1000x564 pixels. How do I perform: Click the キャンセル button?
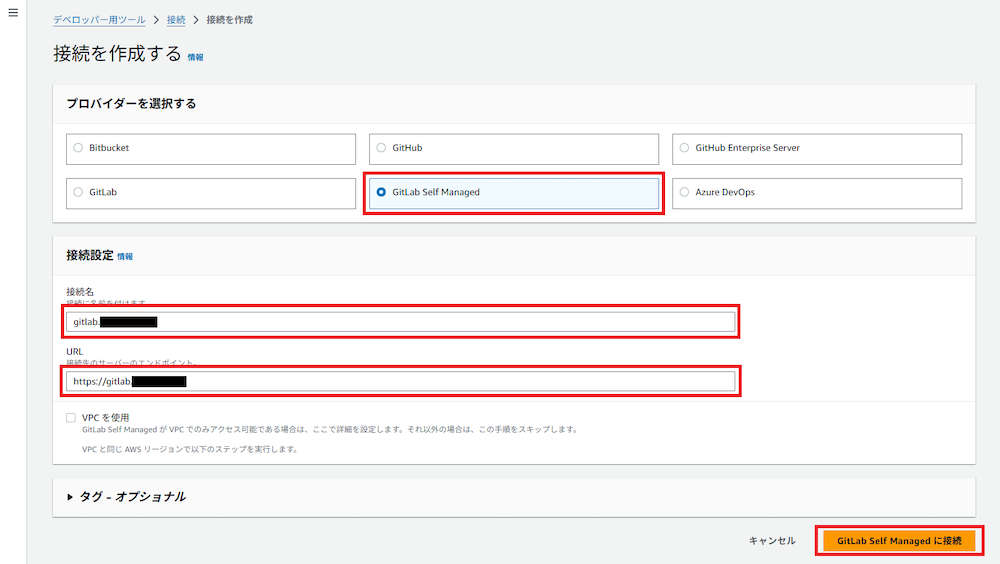[x=772, y=540]
